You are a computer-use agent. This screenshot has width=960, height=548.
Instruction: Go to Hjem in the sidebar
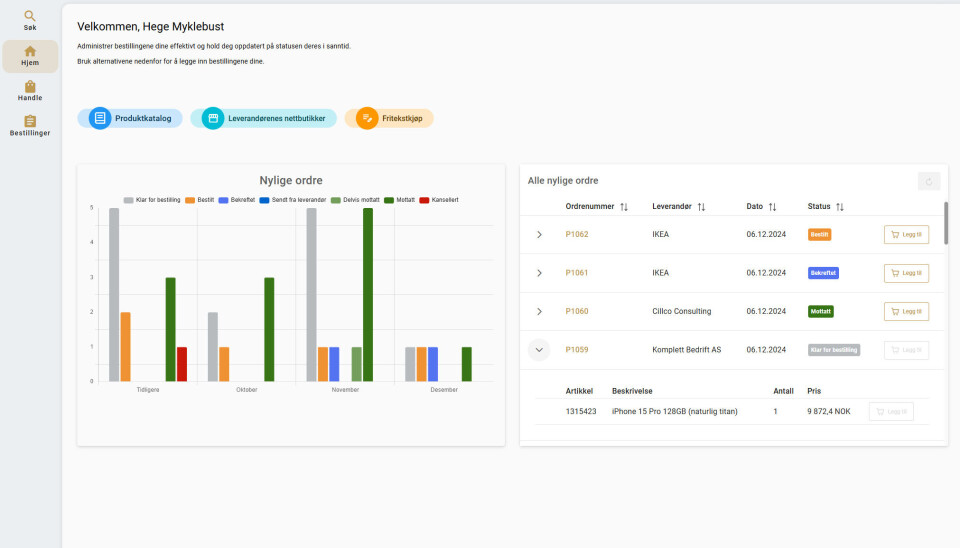tap(30, 56)
